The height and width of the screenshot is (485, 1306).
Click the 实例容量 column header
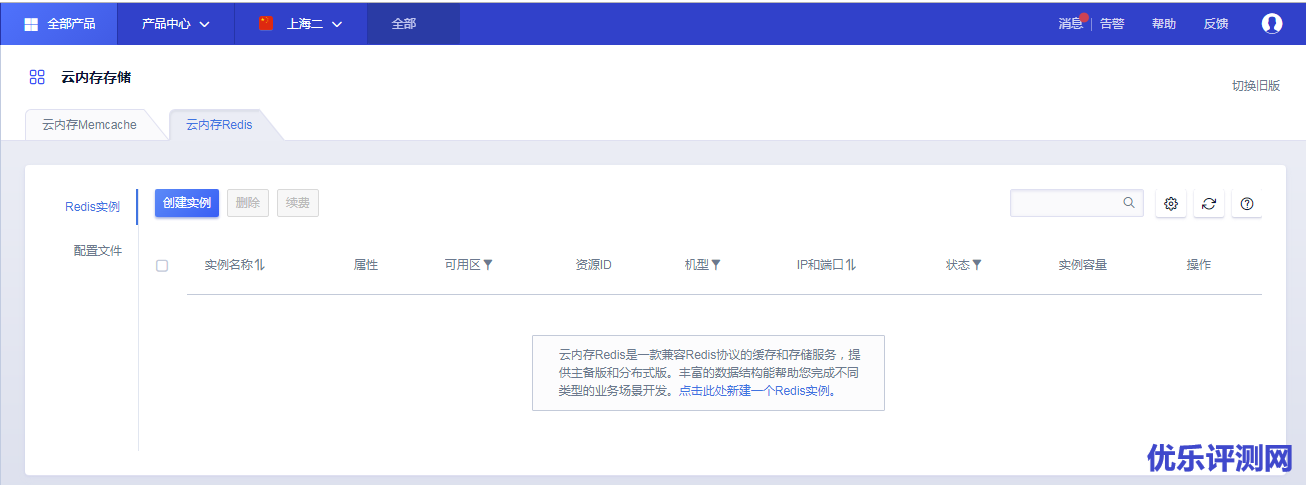pyautogui.click(x=1083, y=265)
